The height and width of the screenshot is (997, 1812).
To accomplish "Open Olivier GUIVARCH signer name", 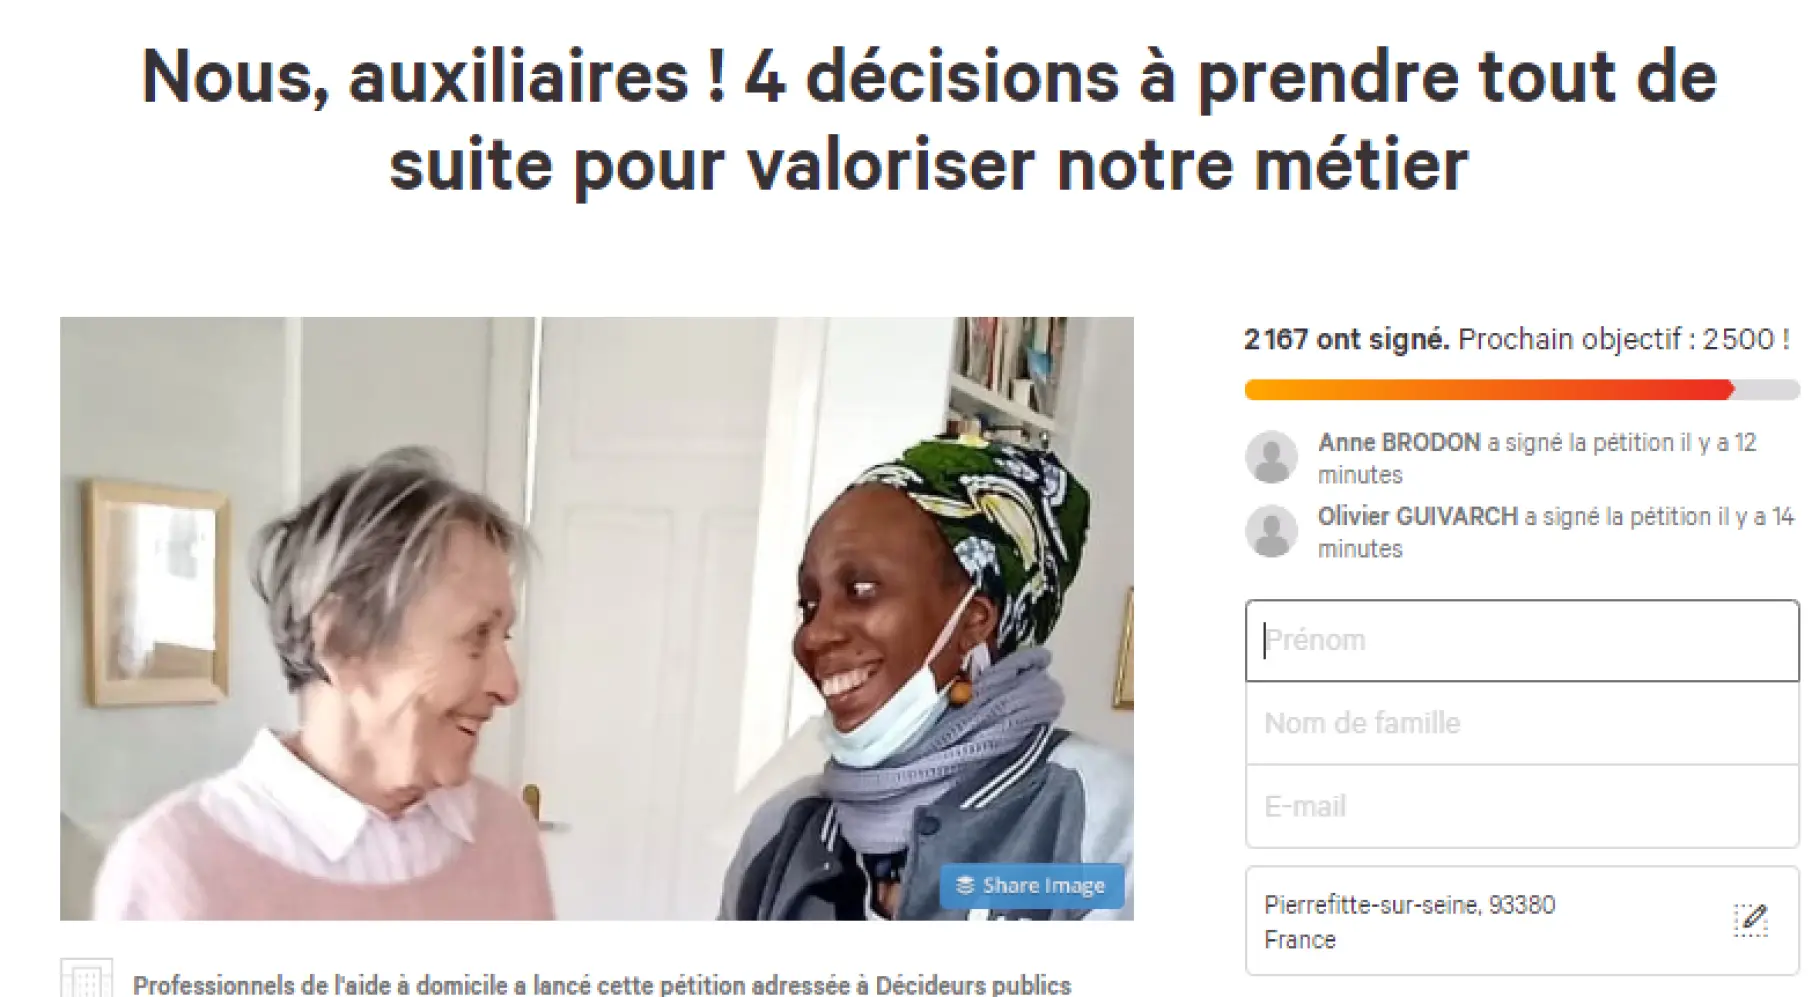I will click(x=1417, y=516).
